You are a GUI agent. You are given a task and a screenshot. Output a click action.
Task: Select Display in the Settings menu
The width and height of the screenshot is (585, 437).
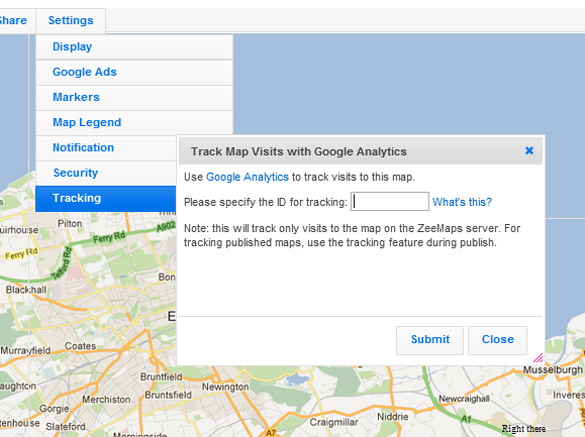pos(134,47)
